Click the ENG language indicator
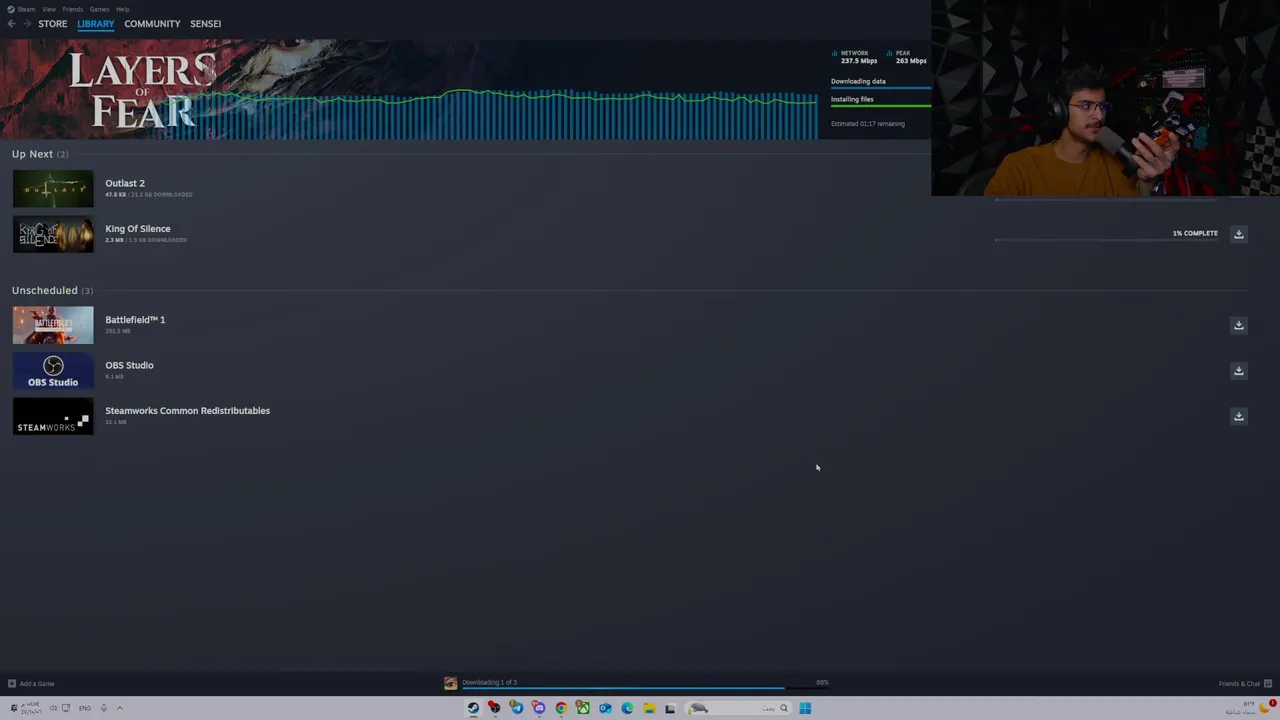The image size is (1280, 720). [x=85, y=708]
